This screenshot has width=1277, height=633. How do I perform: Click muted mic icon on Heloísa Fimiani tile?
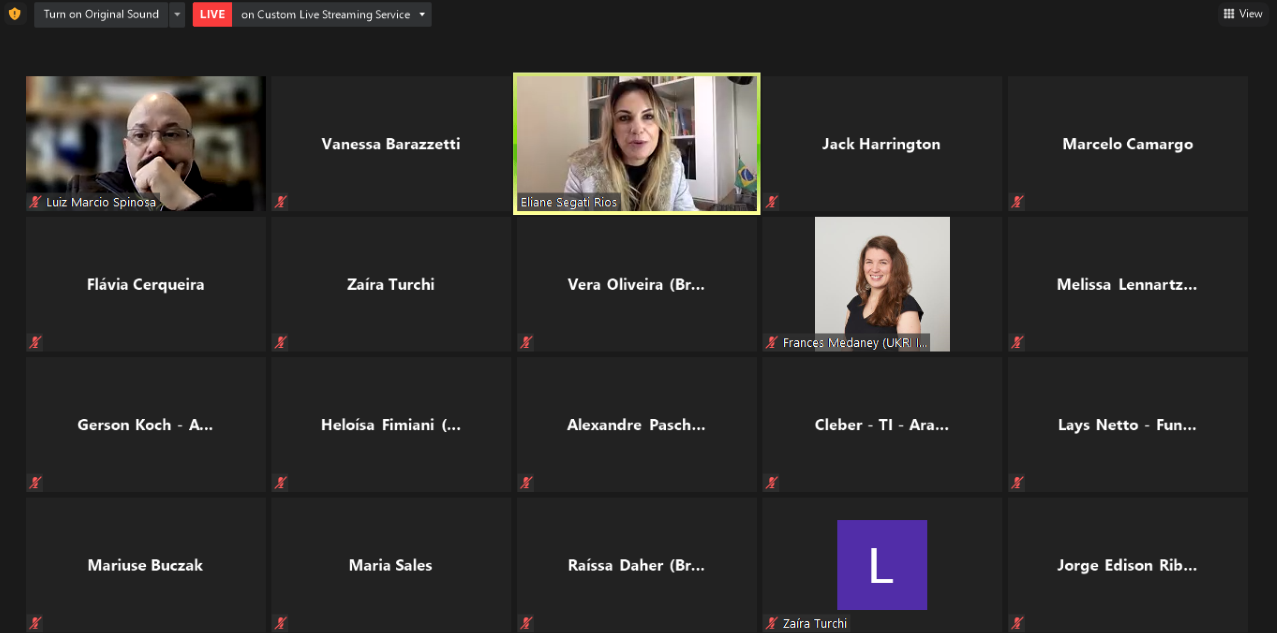pyautogui.click(x=281, y=483)
